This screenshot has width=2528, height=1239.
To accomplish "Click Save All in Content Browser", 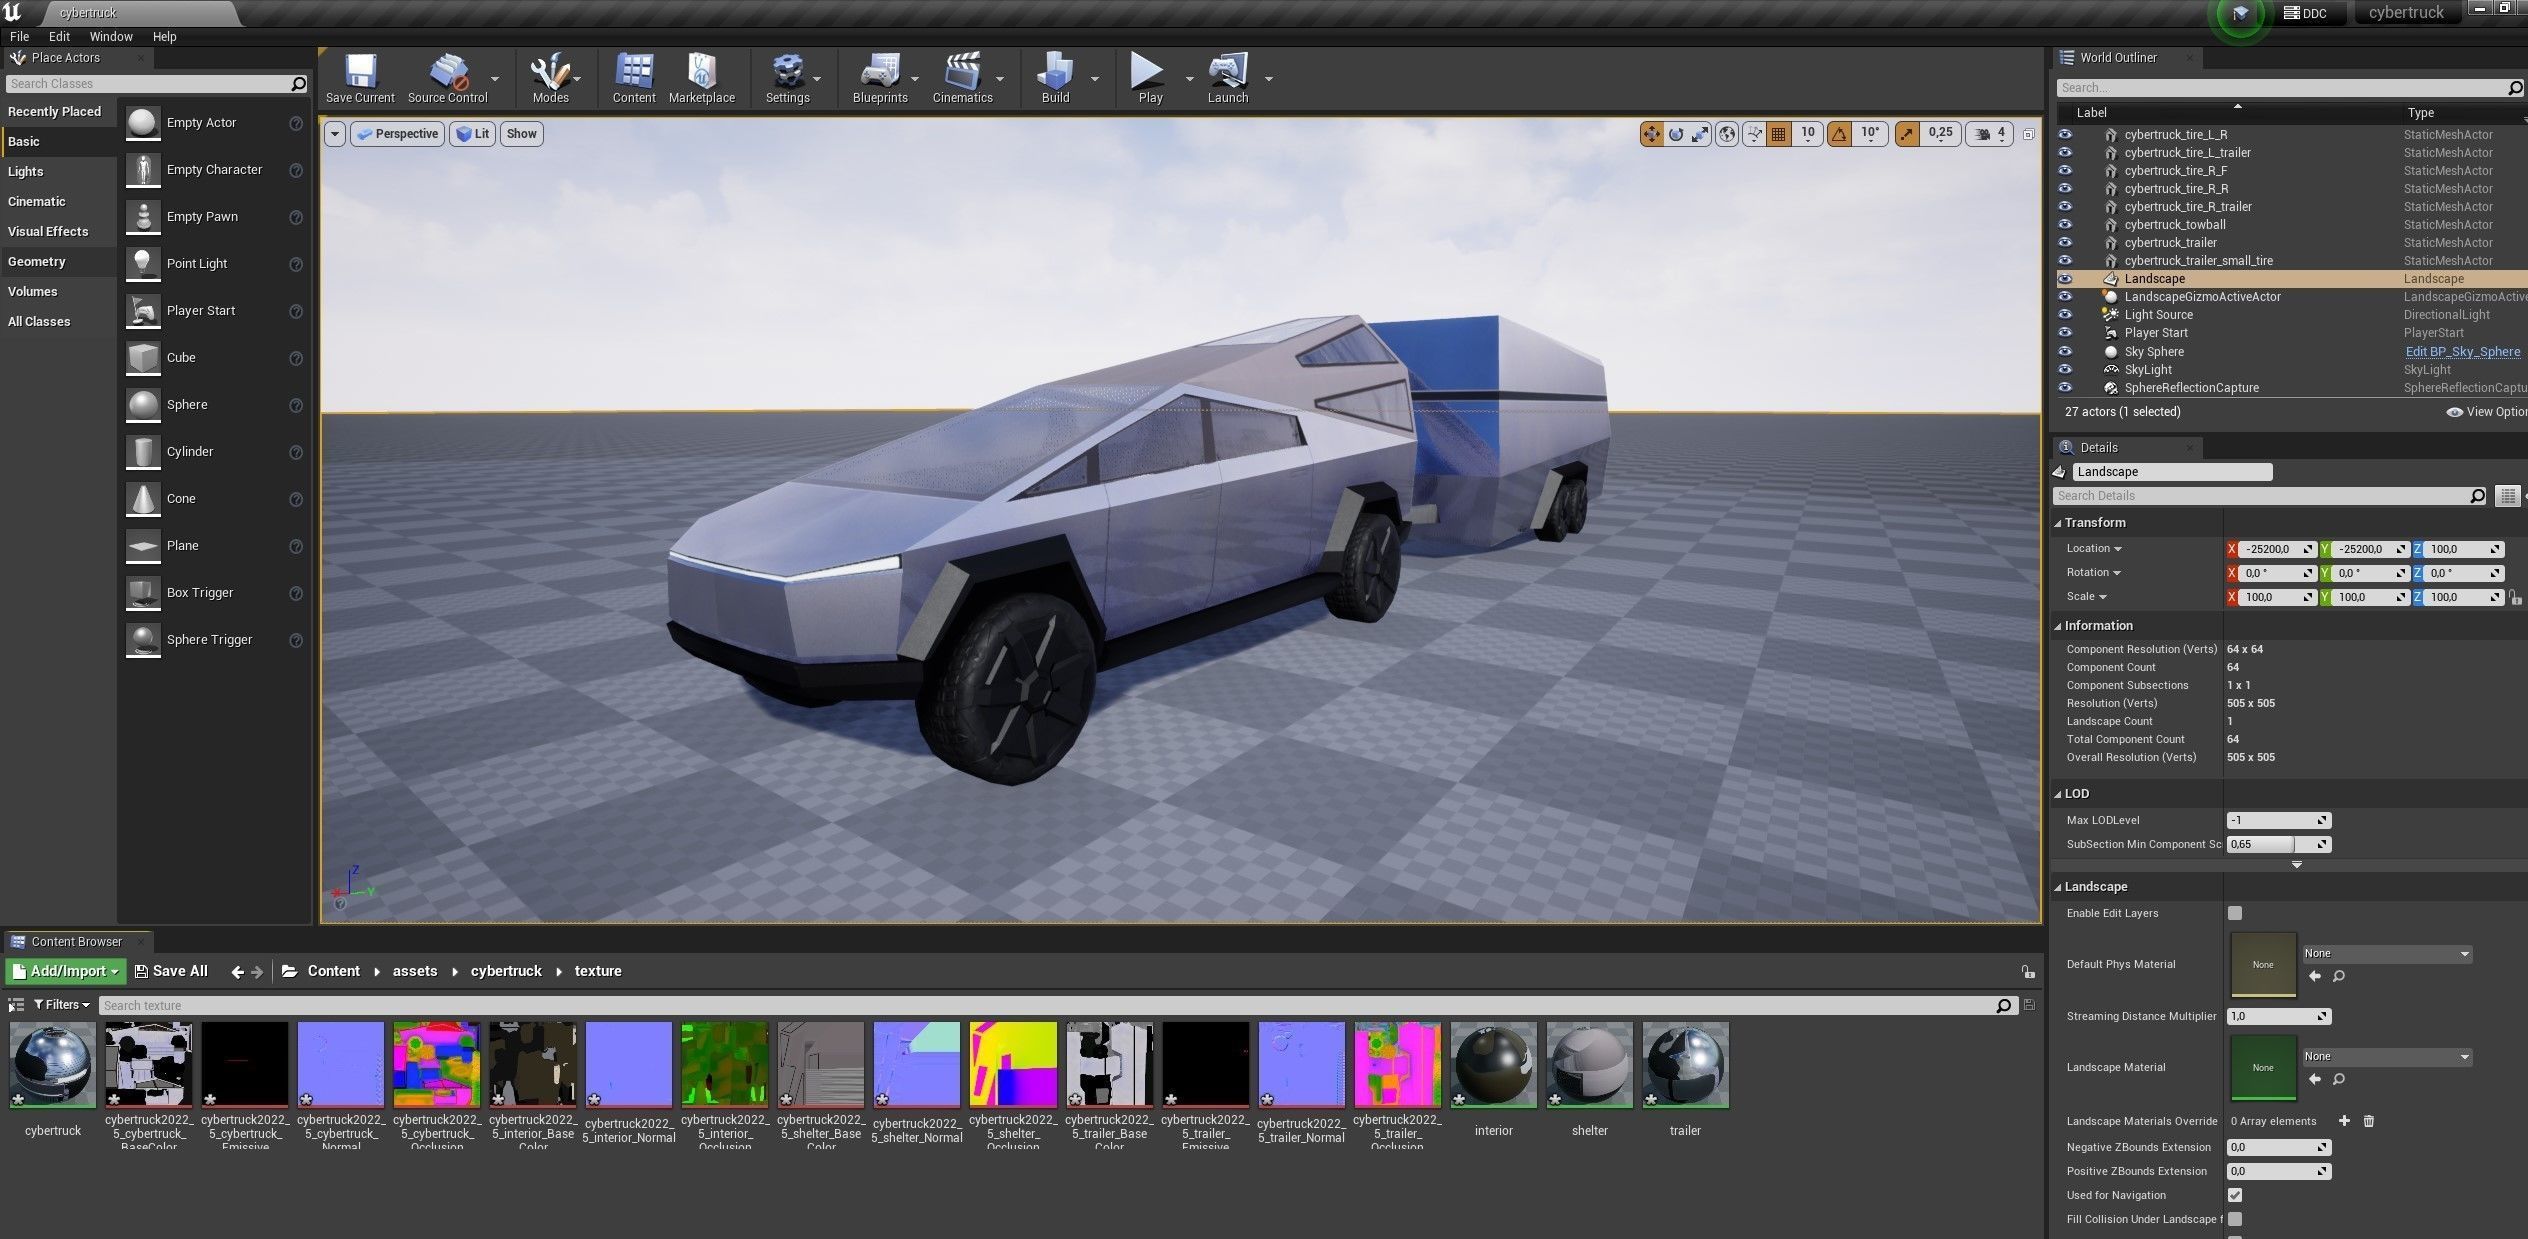I will (171, 971).
